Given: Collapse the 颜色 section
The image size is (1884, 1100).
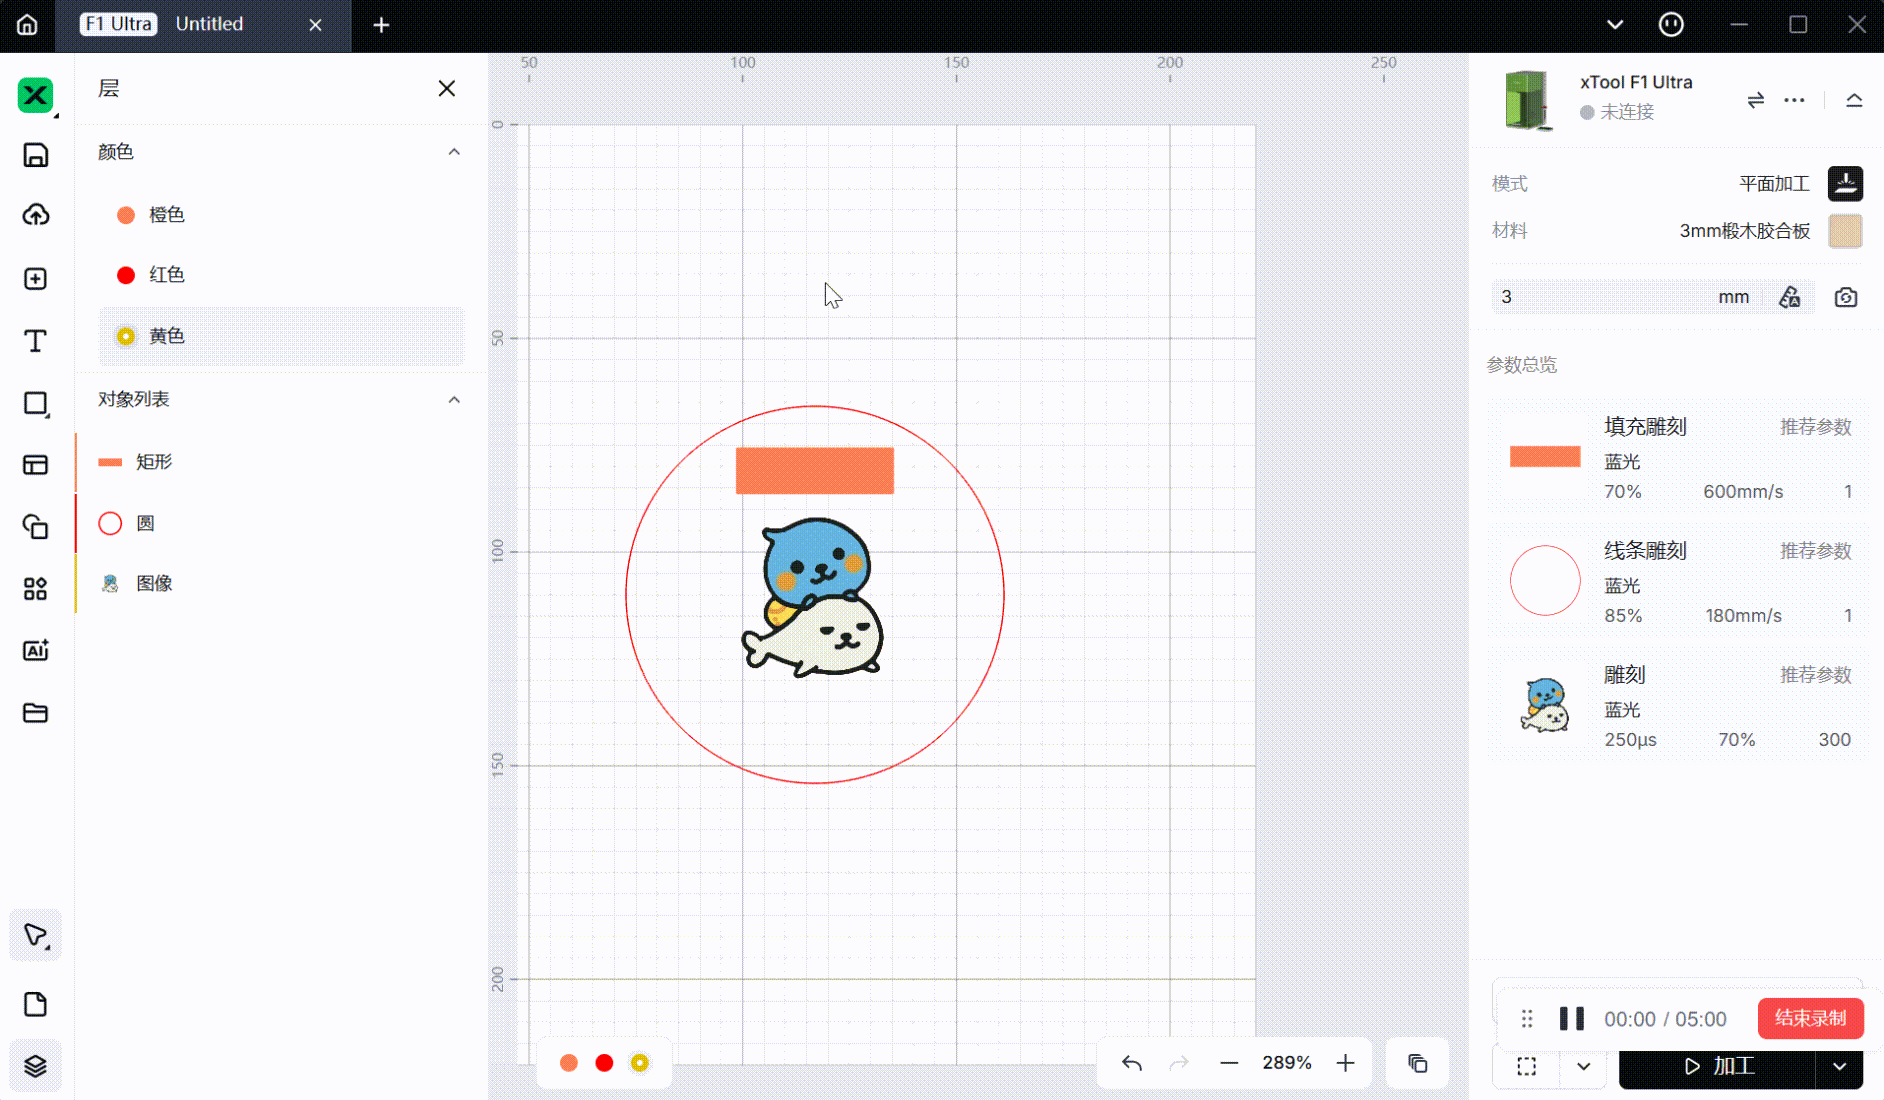Looking at the screenshot, I should click(x=454, y=152).
